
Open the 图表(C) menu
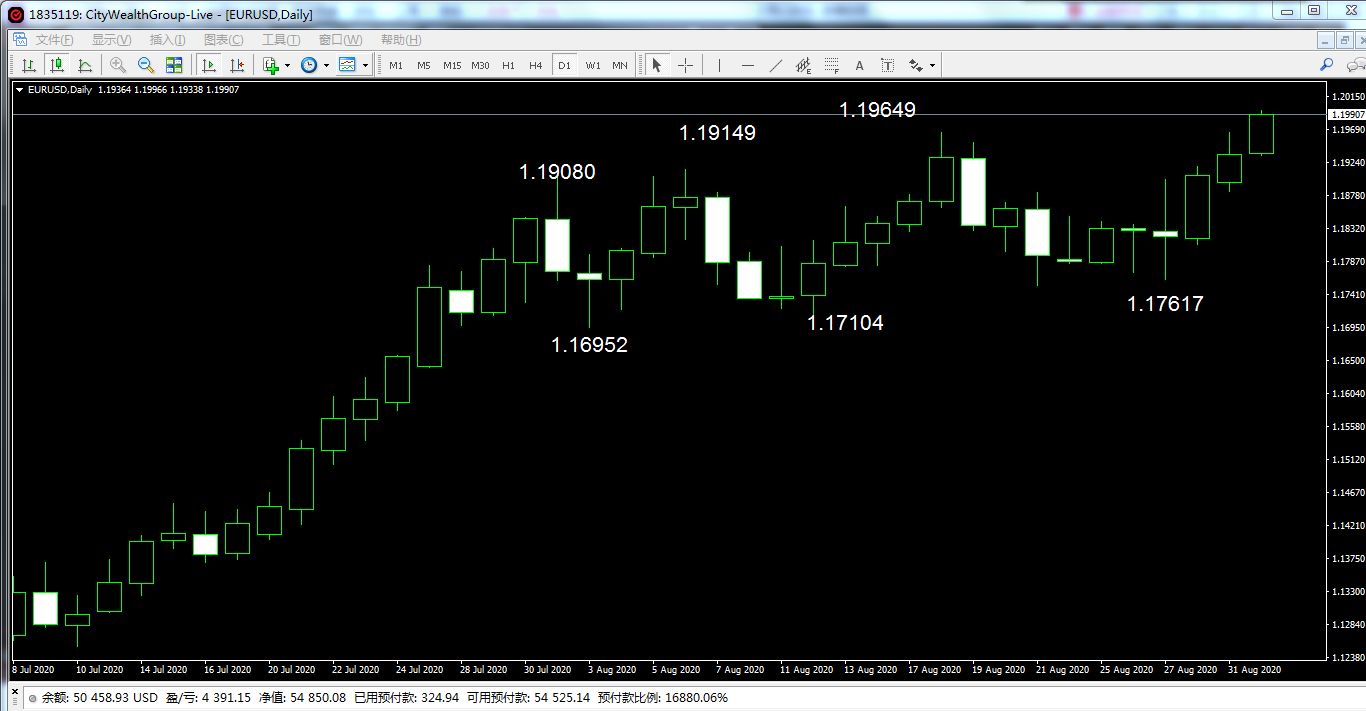(x=223, y=40)
